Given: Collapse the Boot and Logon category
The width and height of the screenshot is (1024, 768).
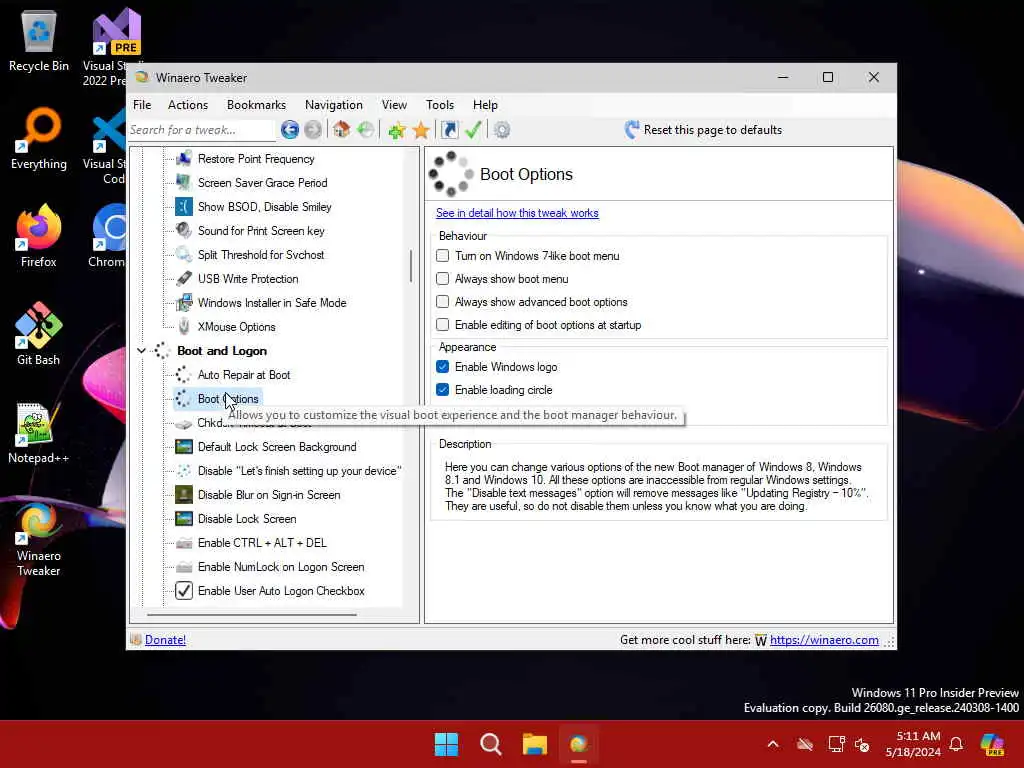Looking at the screenshot, I should pyautogui.click(x=141, y=351).
